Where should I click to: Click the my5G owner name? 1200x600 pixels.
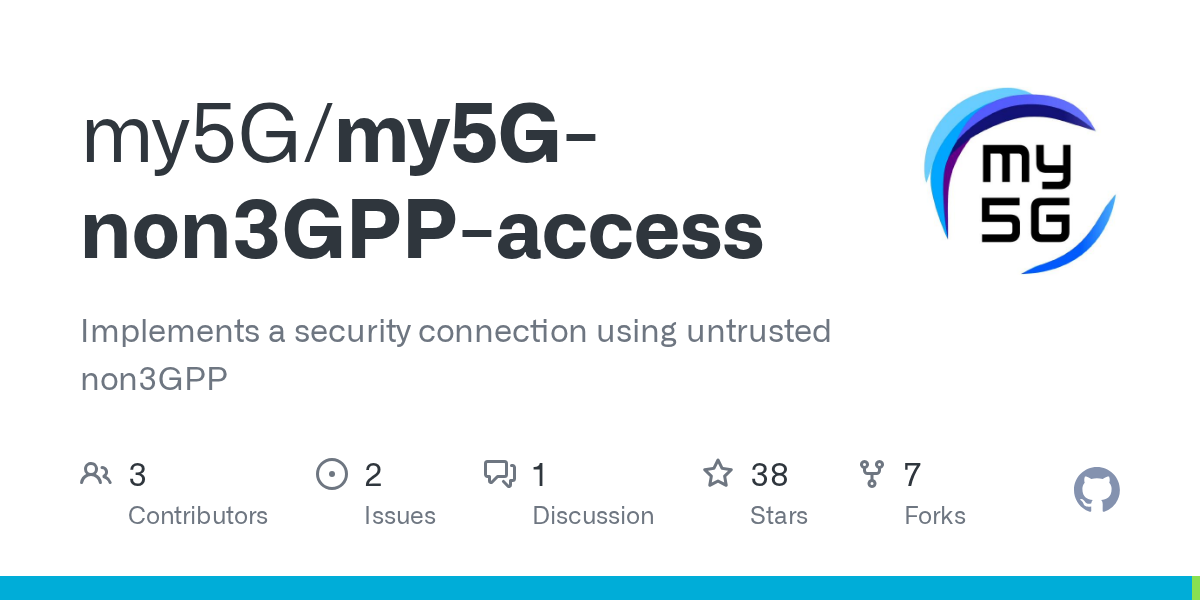[x=200, y=138]
